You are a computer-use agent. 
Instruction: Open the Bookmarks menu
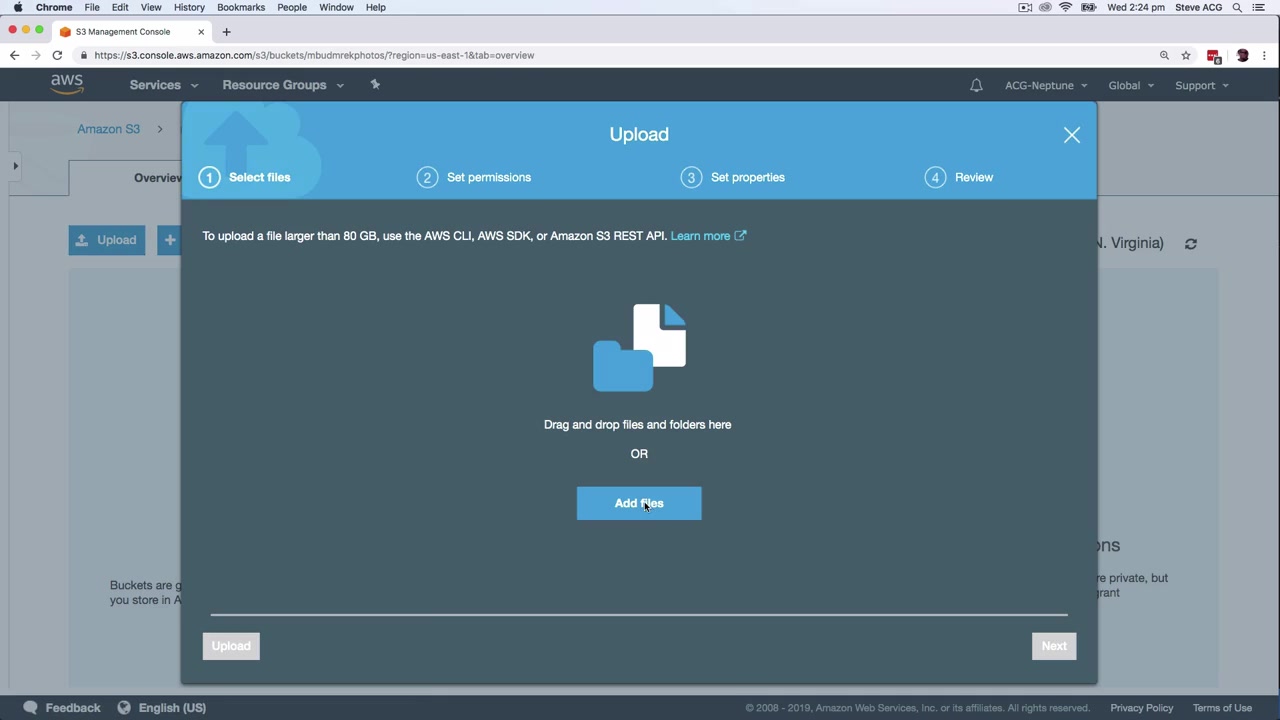coord(241,7)
